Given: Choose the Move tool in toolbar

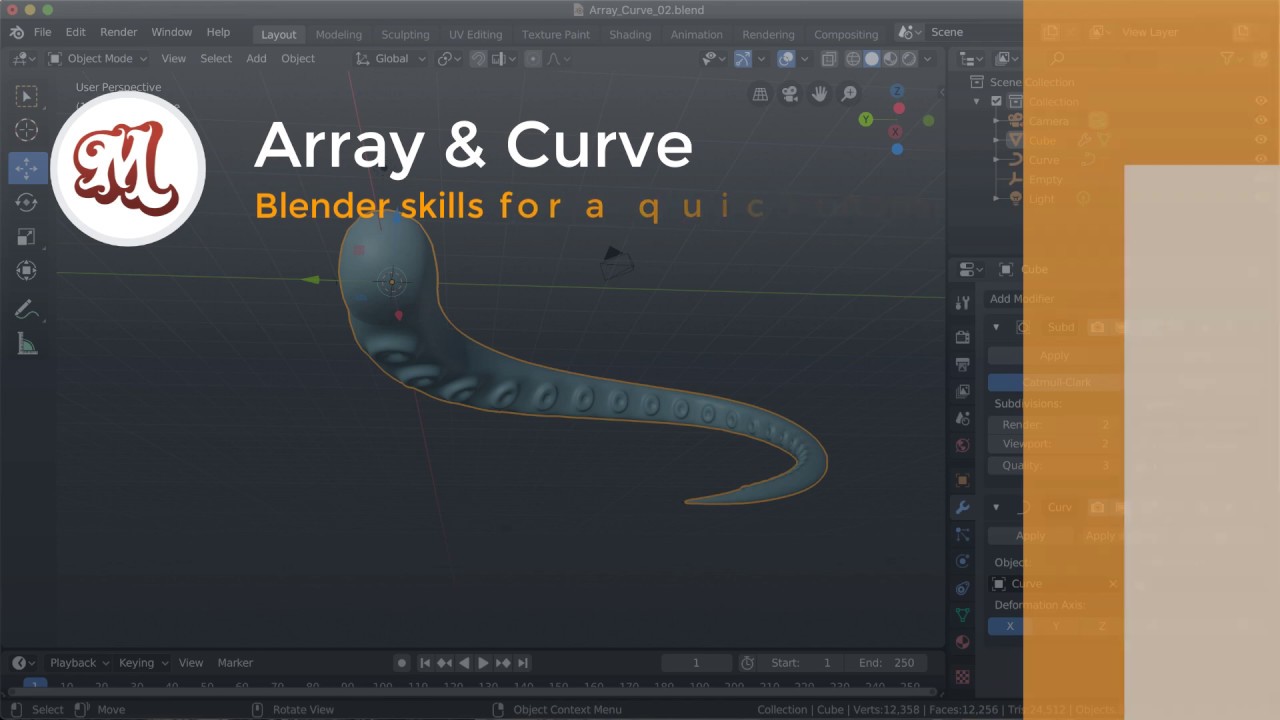Looking at the screenshot, I should pyautogui.click(x=27, y=168).
